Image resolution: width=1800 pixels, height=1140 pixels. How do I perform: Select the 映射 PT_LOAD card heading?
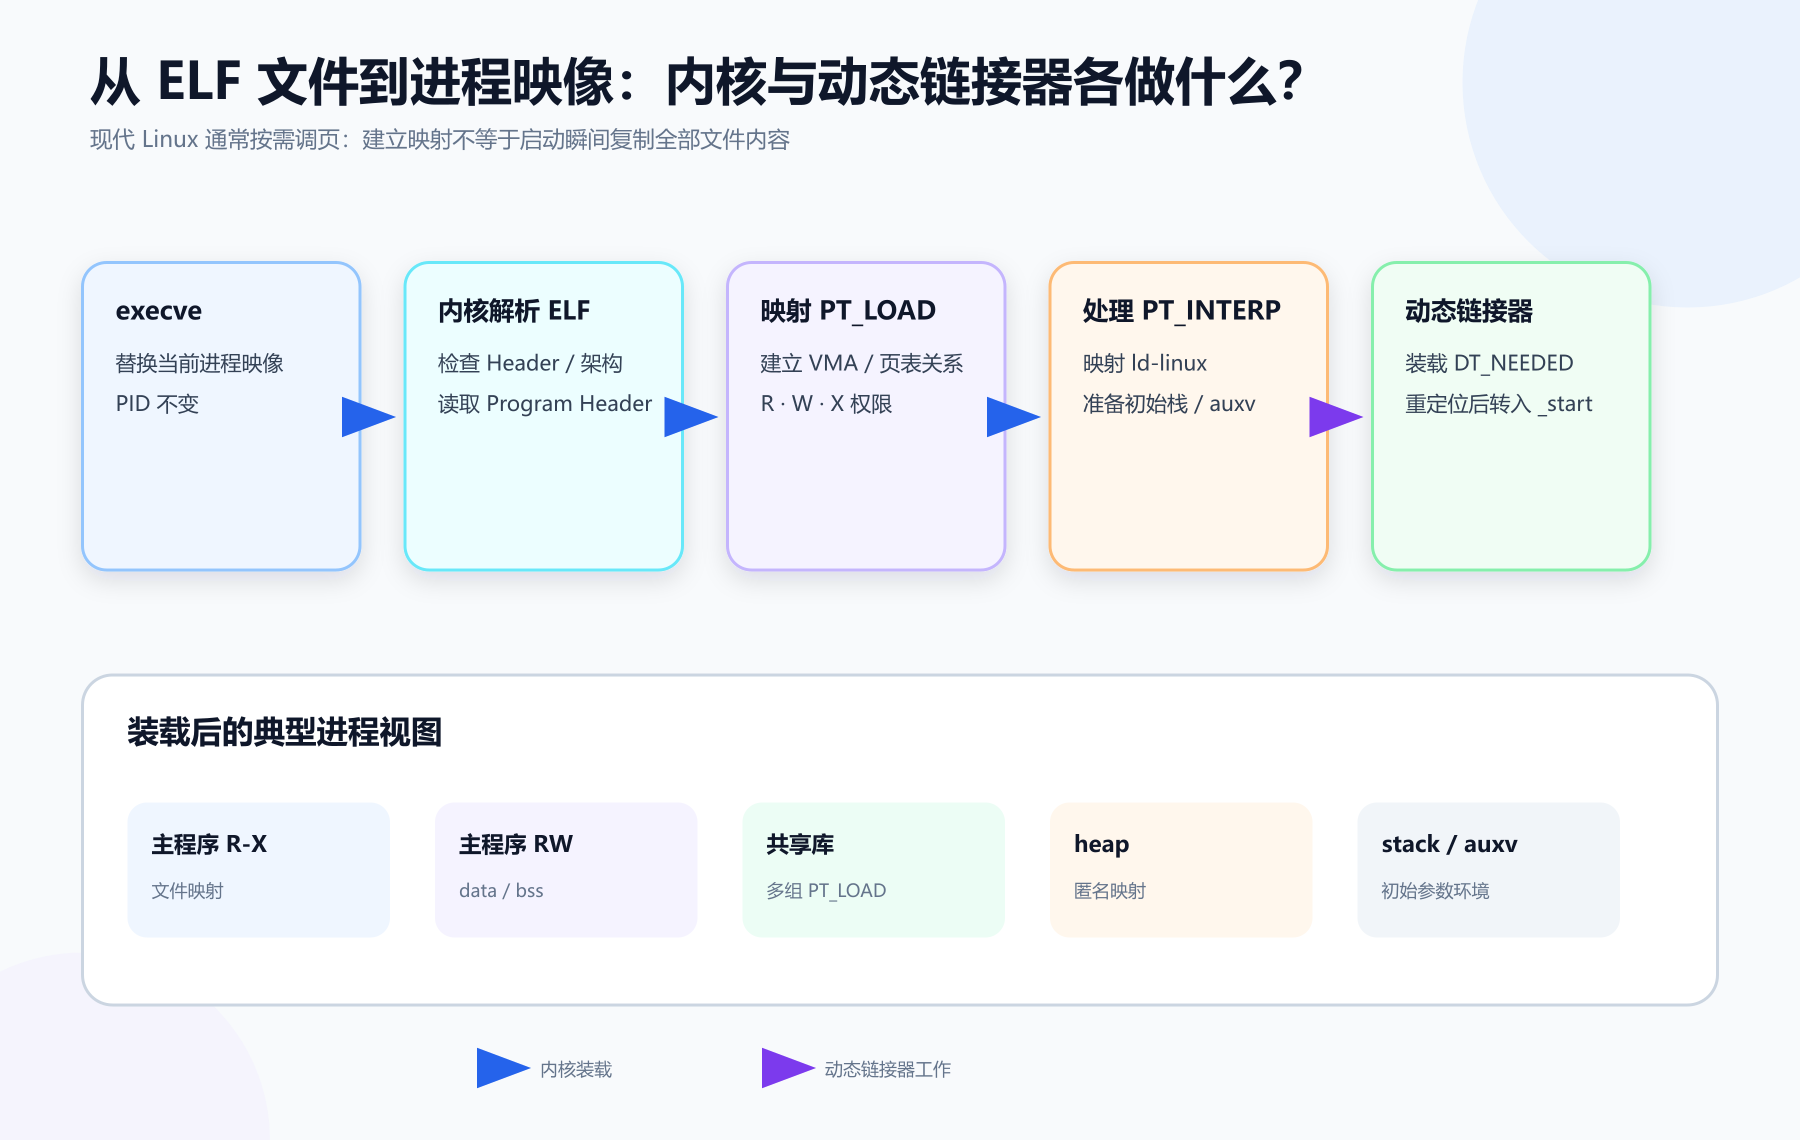(x=848, y=311)
